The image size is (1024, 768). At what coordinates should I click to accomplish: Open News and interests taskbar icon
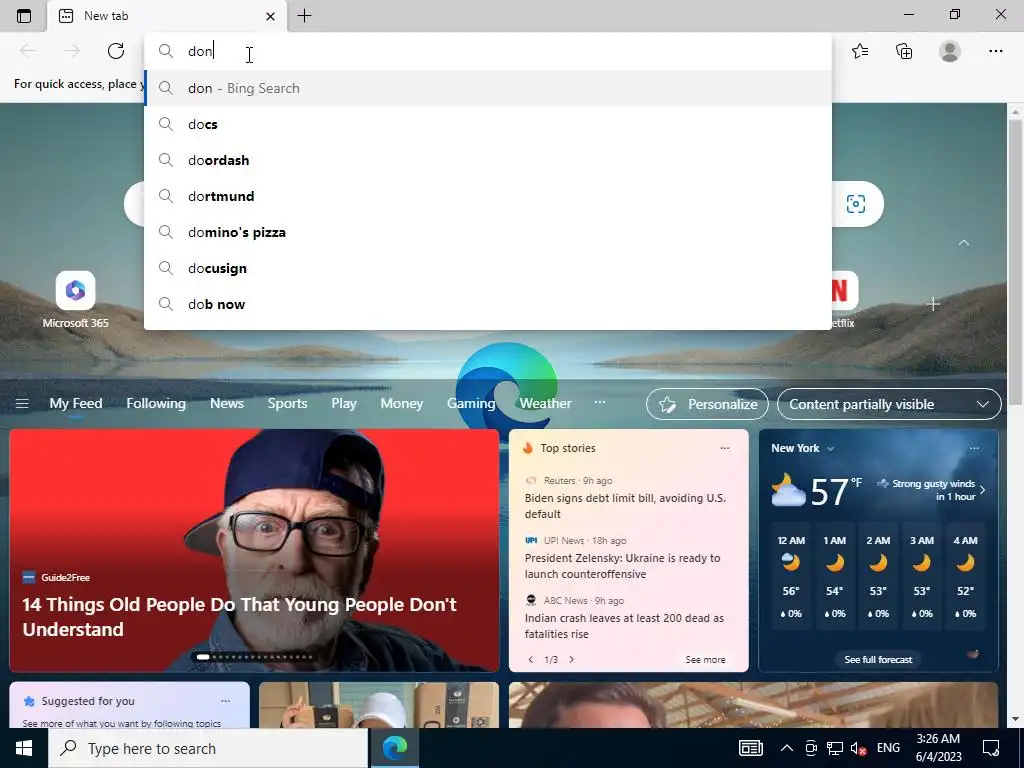(751, 748)
